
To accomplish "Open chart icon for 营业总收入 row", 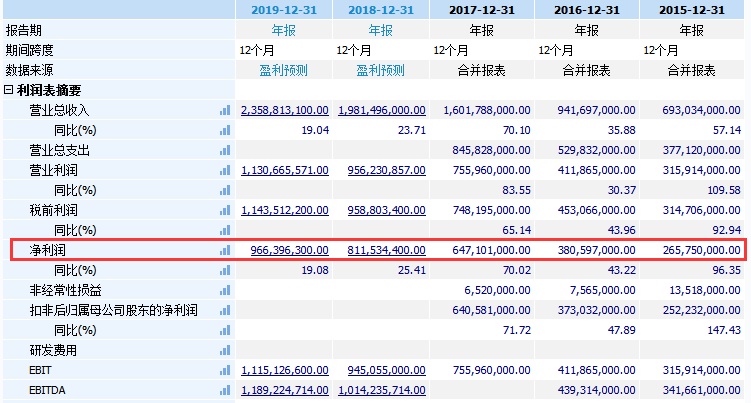I will (225, 110).
